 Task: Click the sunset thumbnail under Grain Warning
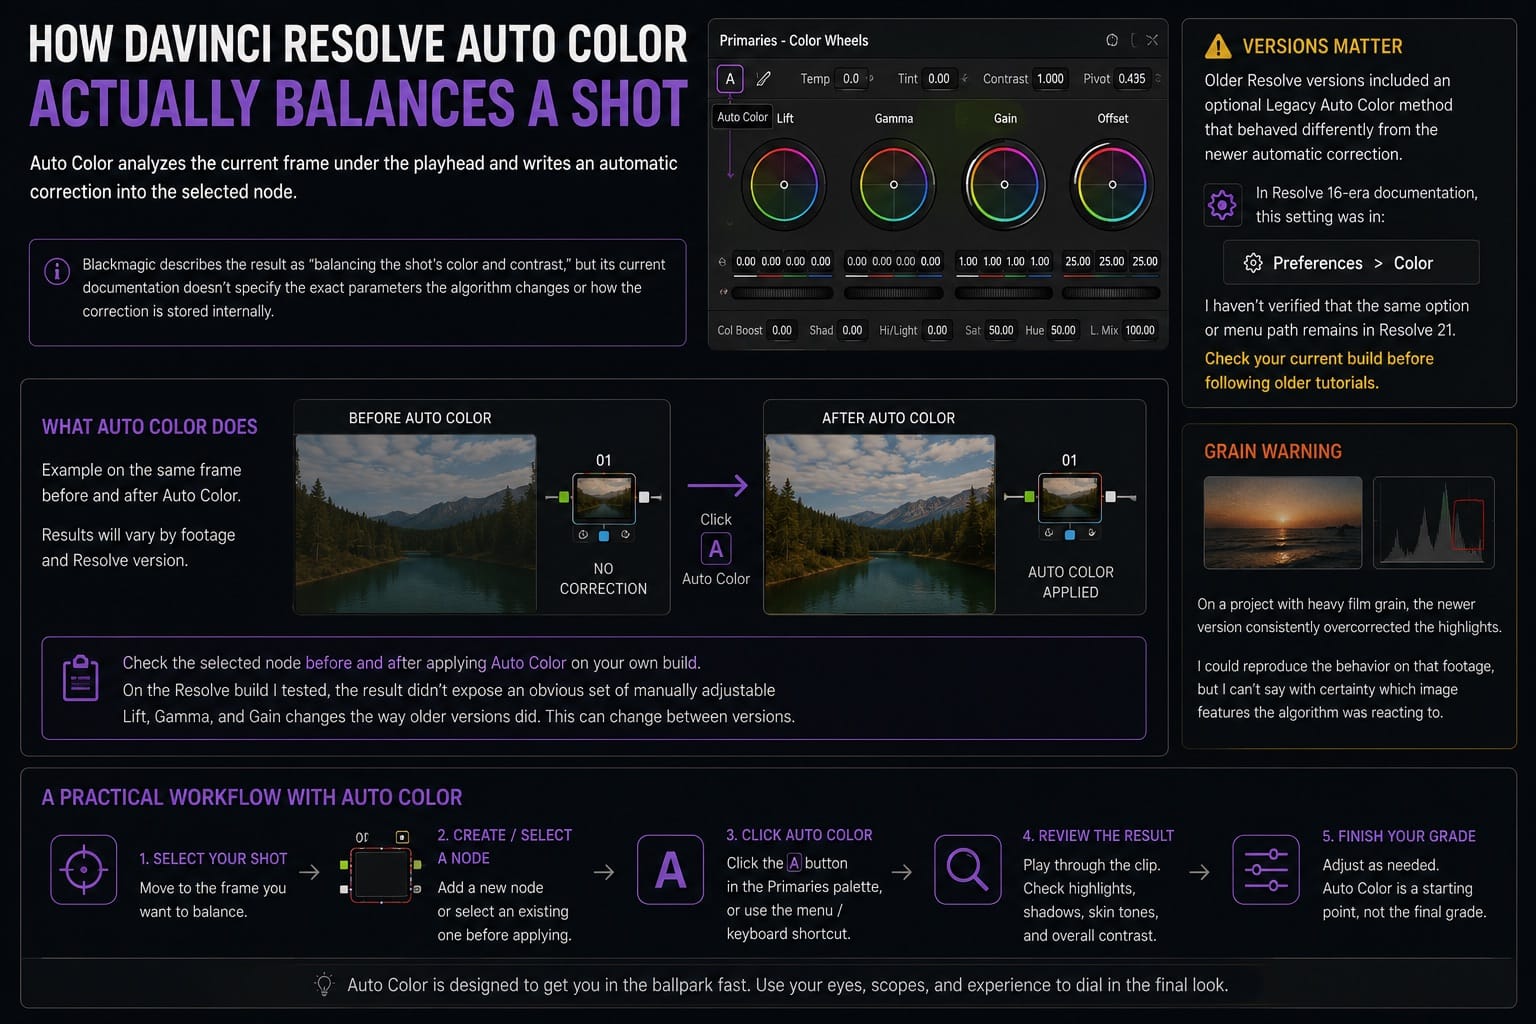pyautogui.click(x=1283, y=522)
